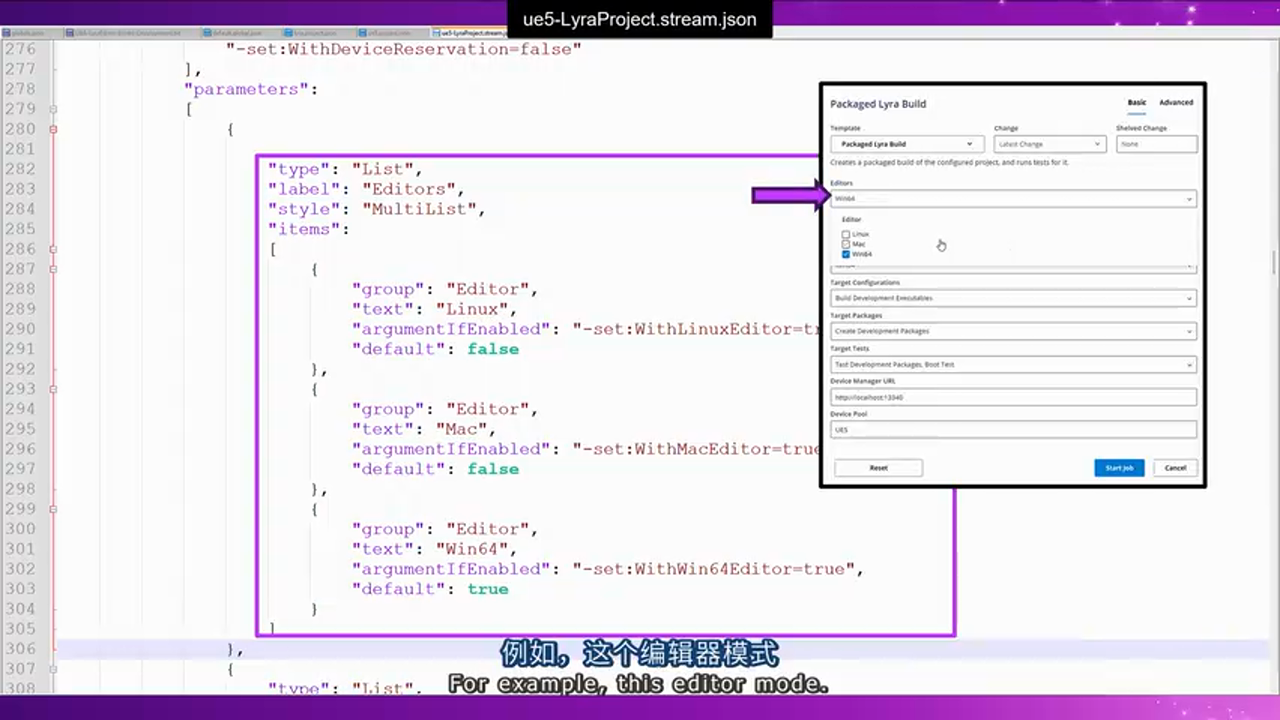Click the blue JSON icon on the first editor tab
1280x720 pixels.
(7, 33)
